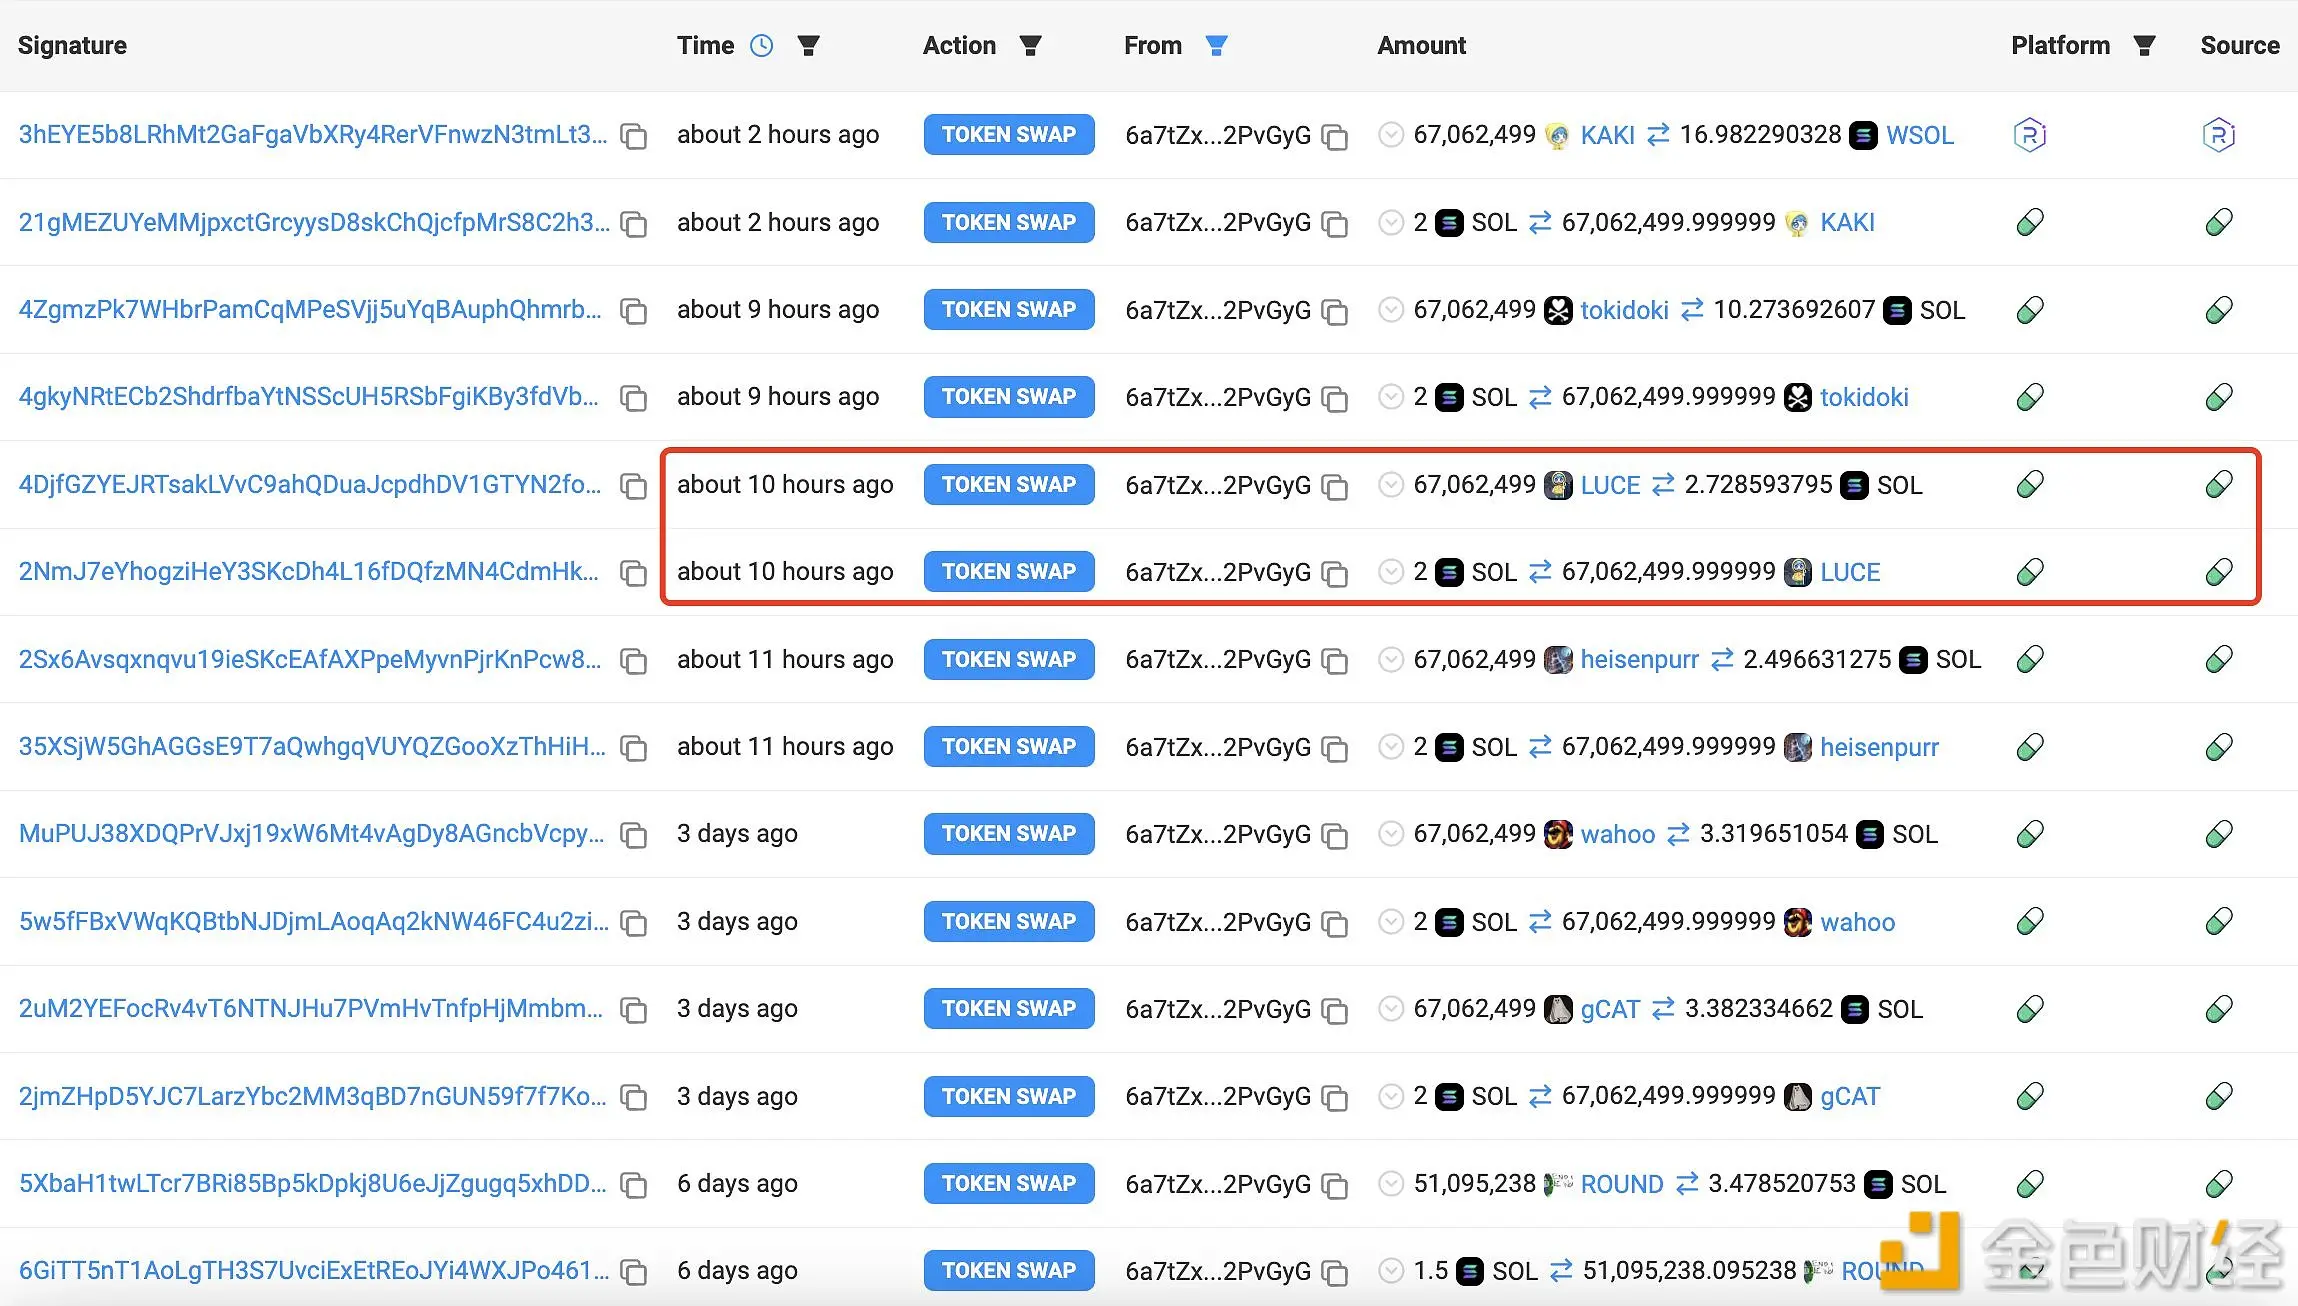Open the WSOL token link
Viewport: 2298px width, 1306px height.
click(x=1919, y=135)
